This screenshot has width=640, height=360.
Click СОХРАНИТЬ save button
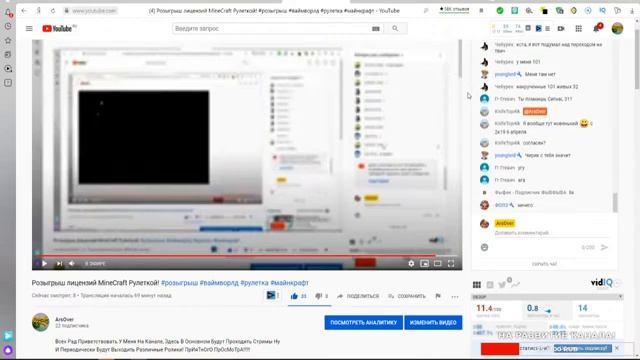407,296
